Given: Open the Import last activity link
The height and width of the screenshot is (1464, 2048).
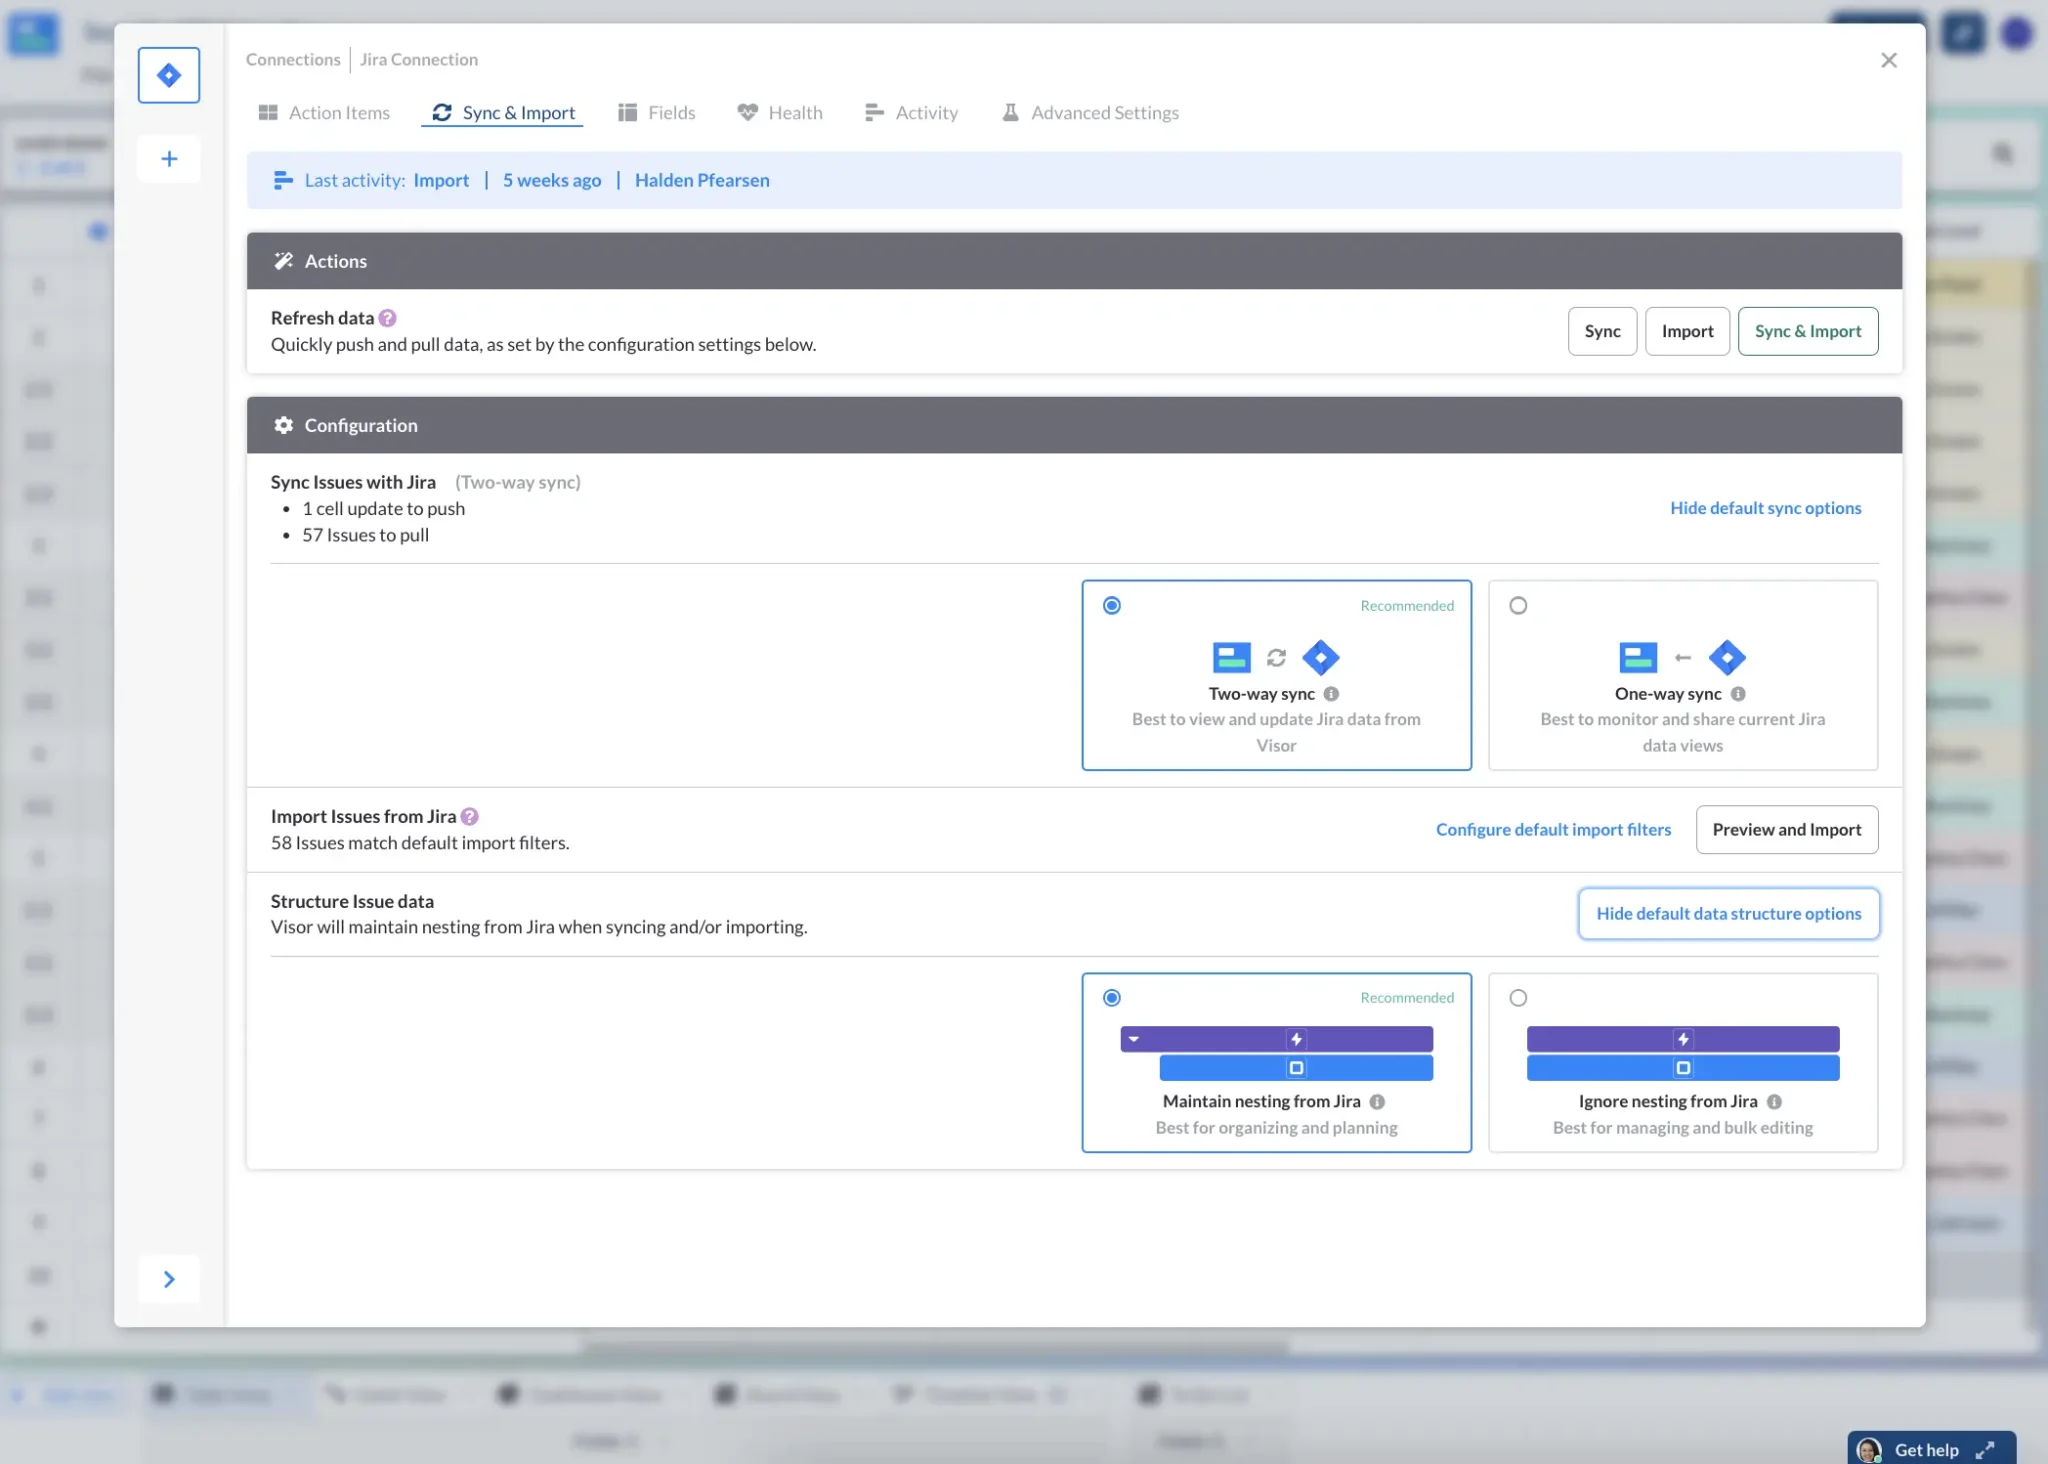Looking at the screenshot, I should (x=441, y=180).
